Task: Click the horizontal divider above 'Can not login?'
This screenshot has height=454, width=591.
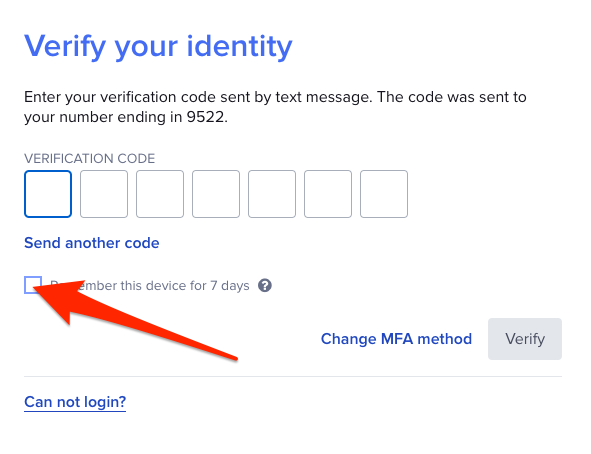Action: pos(293,376)
